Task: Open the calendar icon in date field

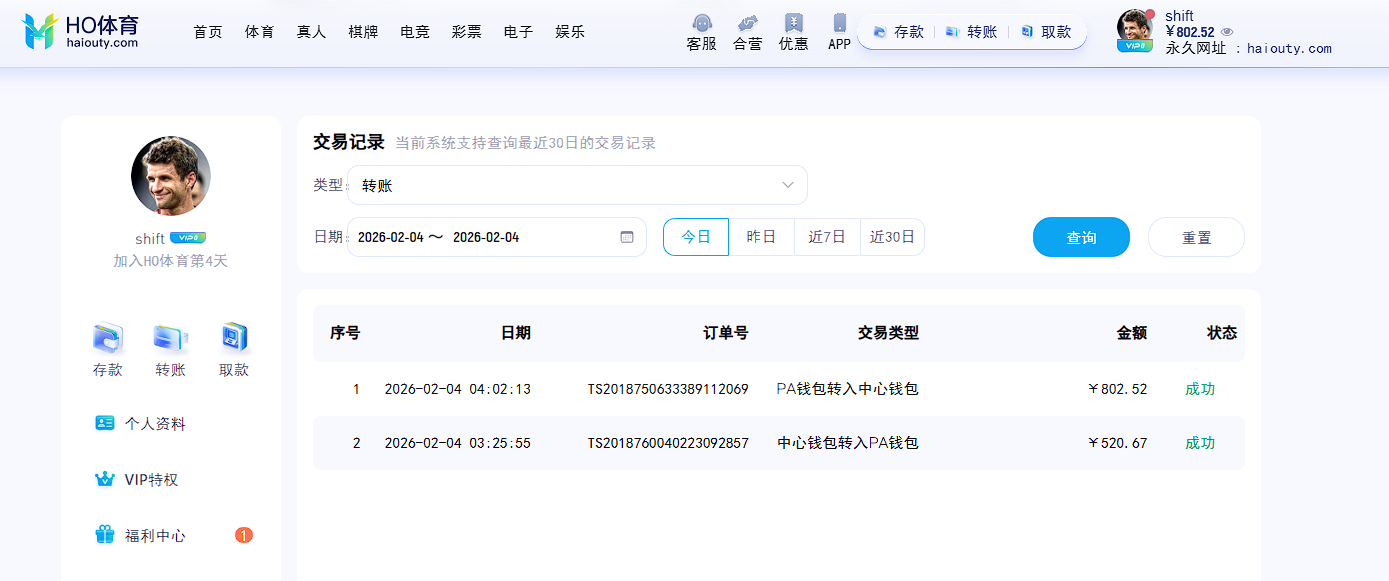Action: 627,237
